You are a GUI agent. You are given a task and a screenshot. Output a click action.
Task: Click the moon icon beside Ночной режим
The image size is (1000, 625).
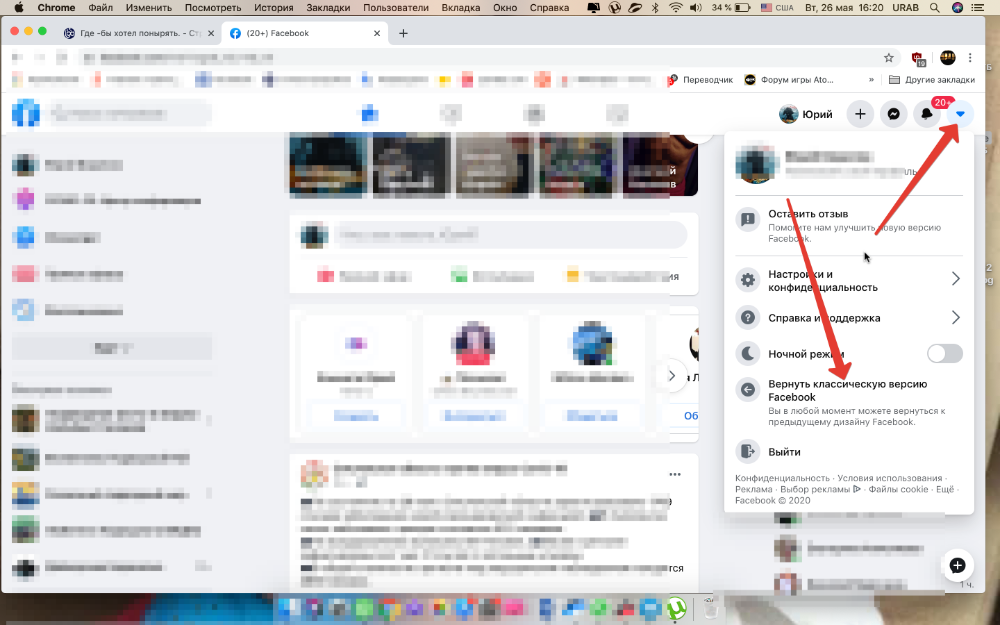747,353
